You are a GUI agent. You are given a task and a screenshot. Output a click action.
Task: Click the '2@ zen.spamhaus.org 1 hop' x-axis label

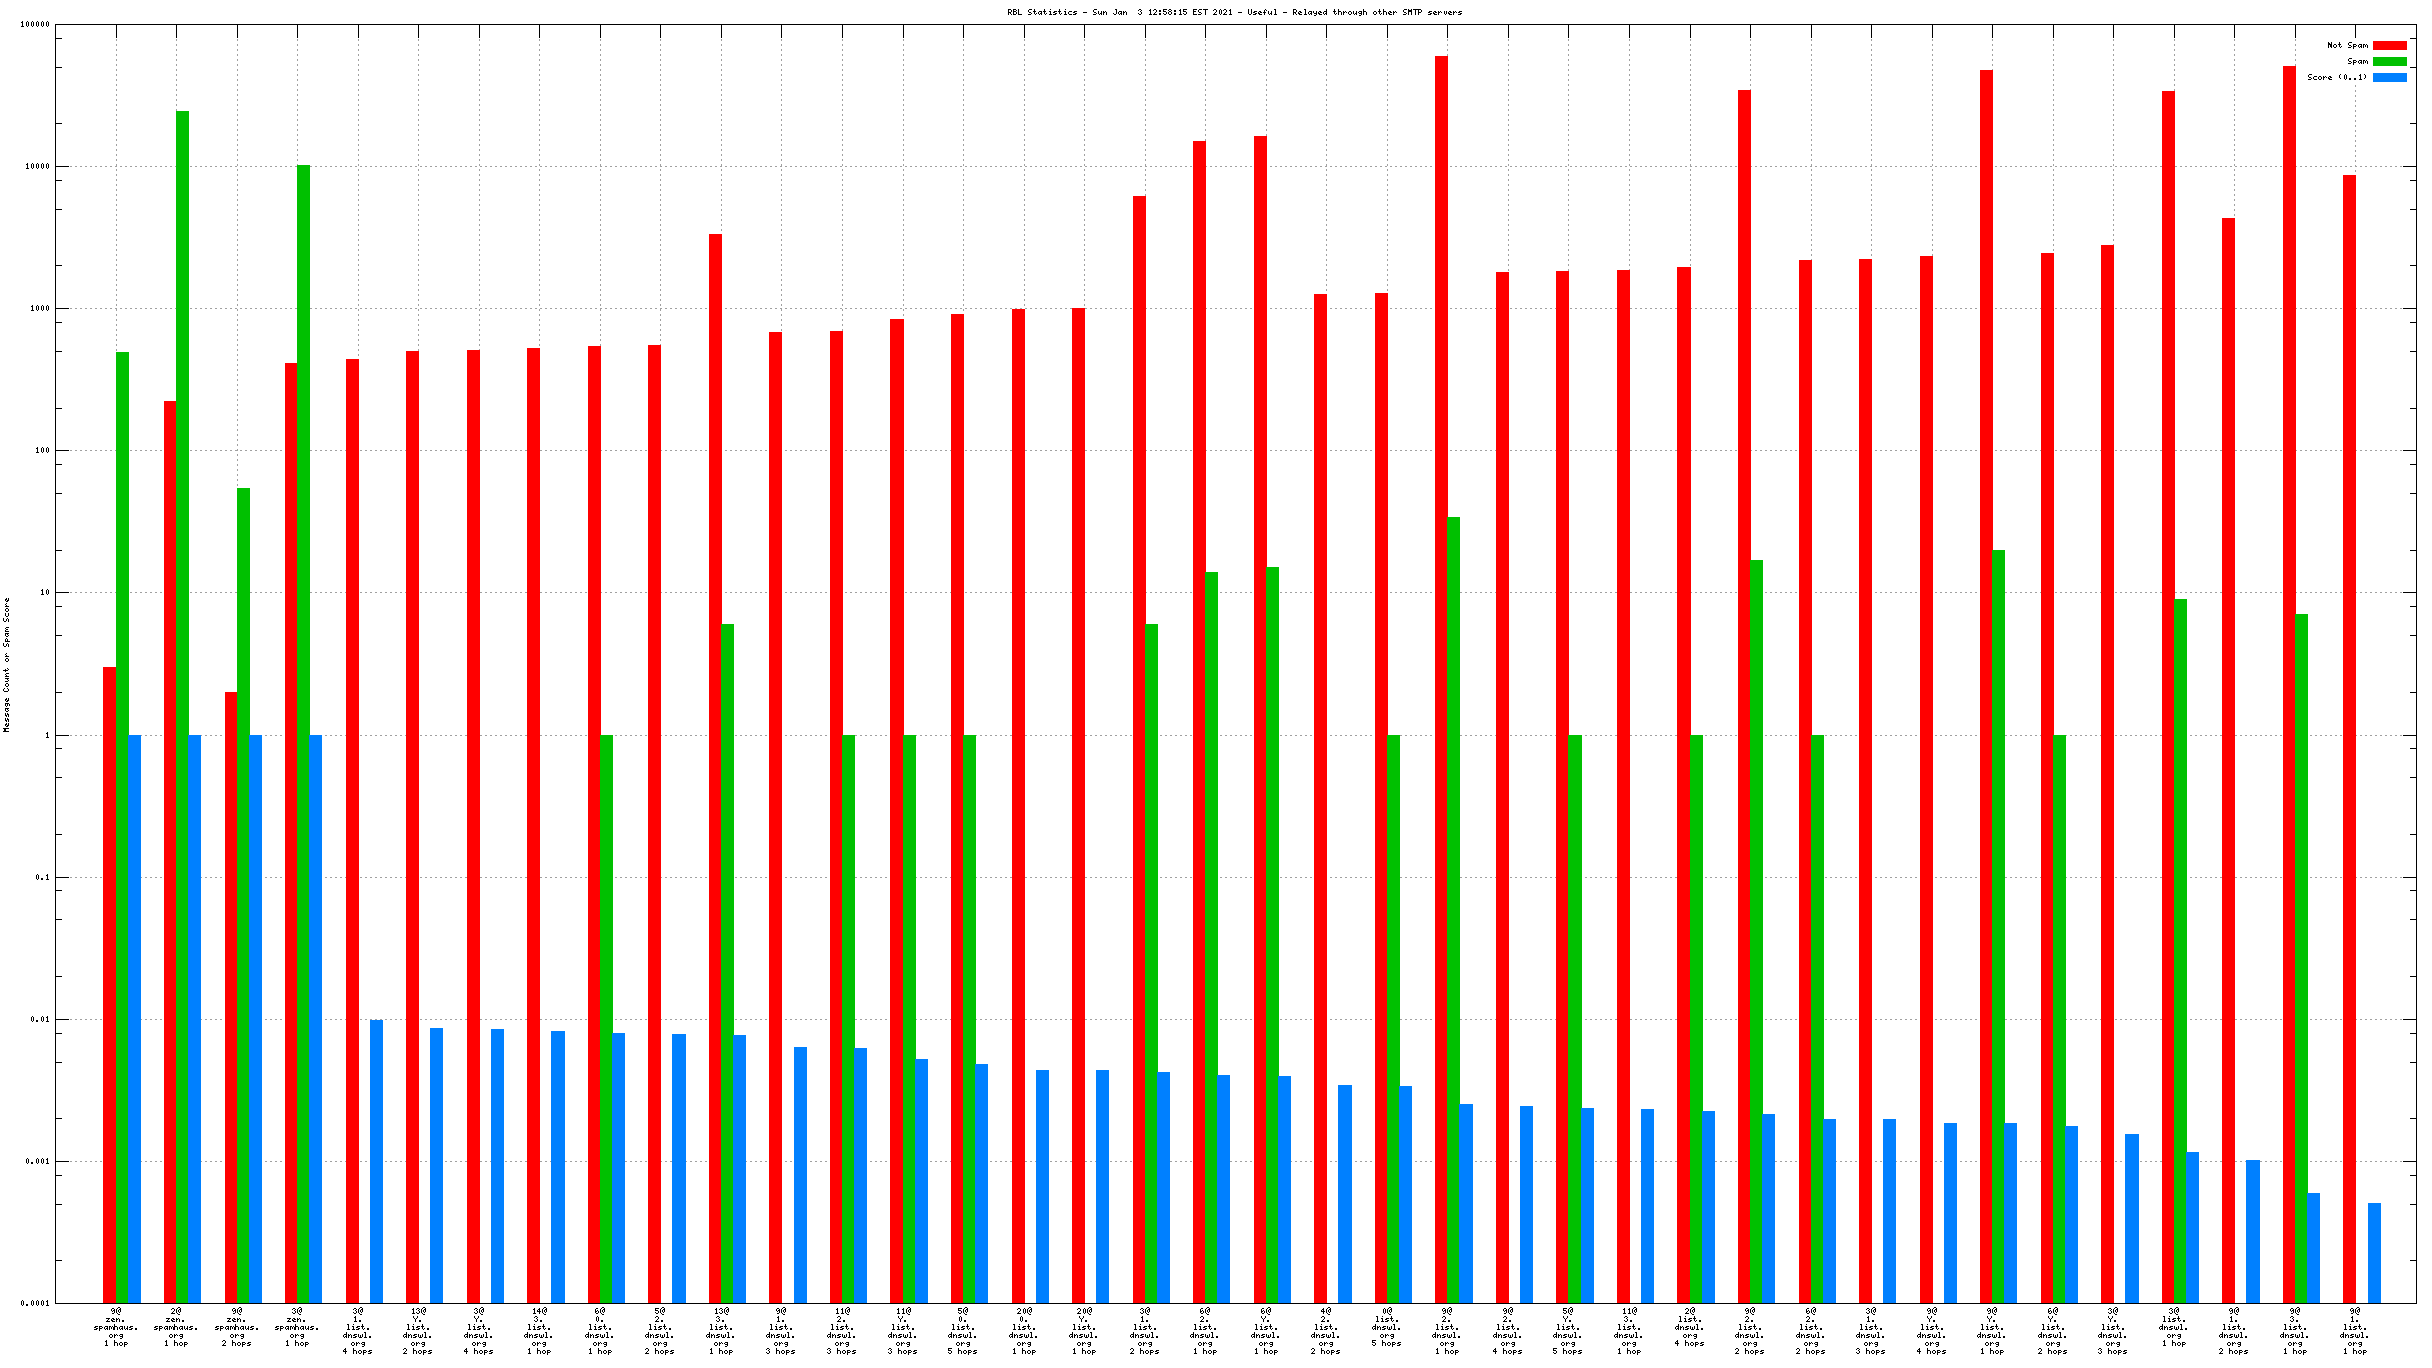point(176,1327)
